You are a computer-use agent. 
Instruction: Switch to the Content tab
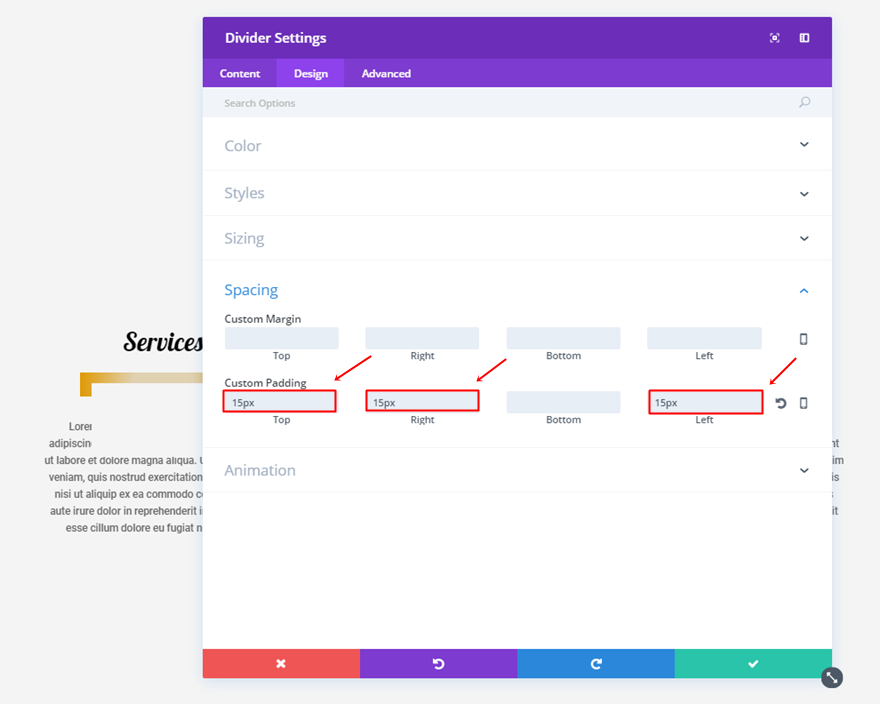click(240, 74)
